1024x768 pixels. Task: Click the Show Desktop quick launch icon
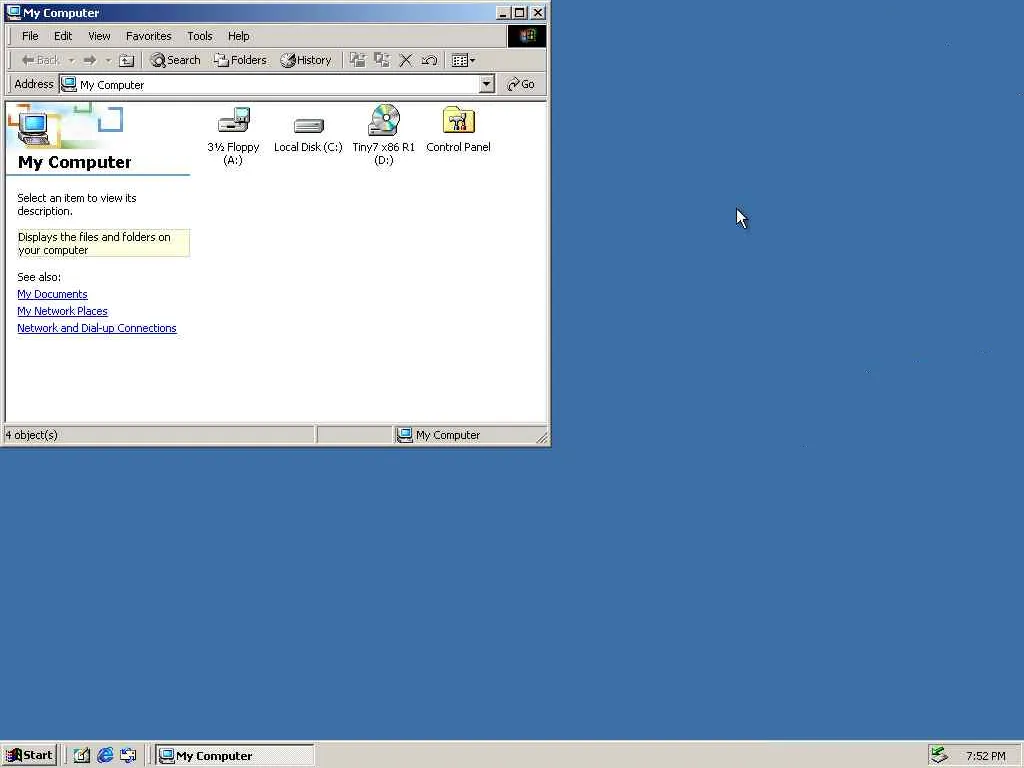81,756
